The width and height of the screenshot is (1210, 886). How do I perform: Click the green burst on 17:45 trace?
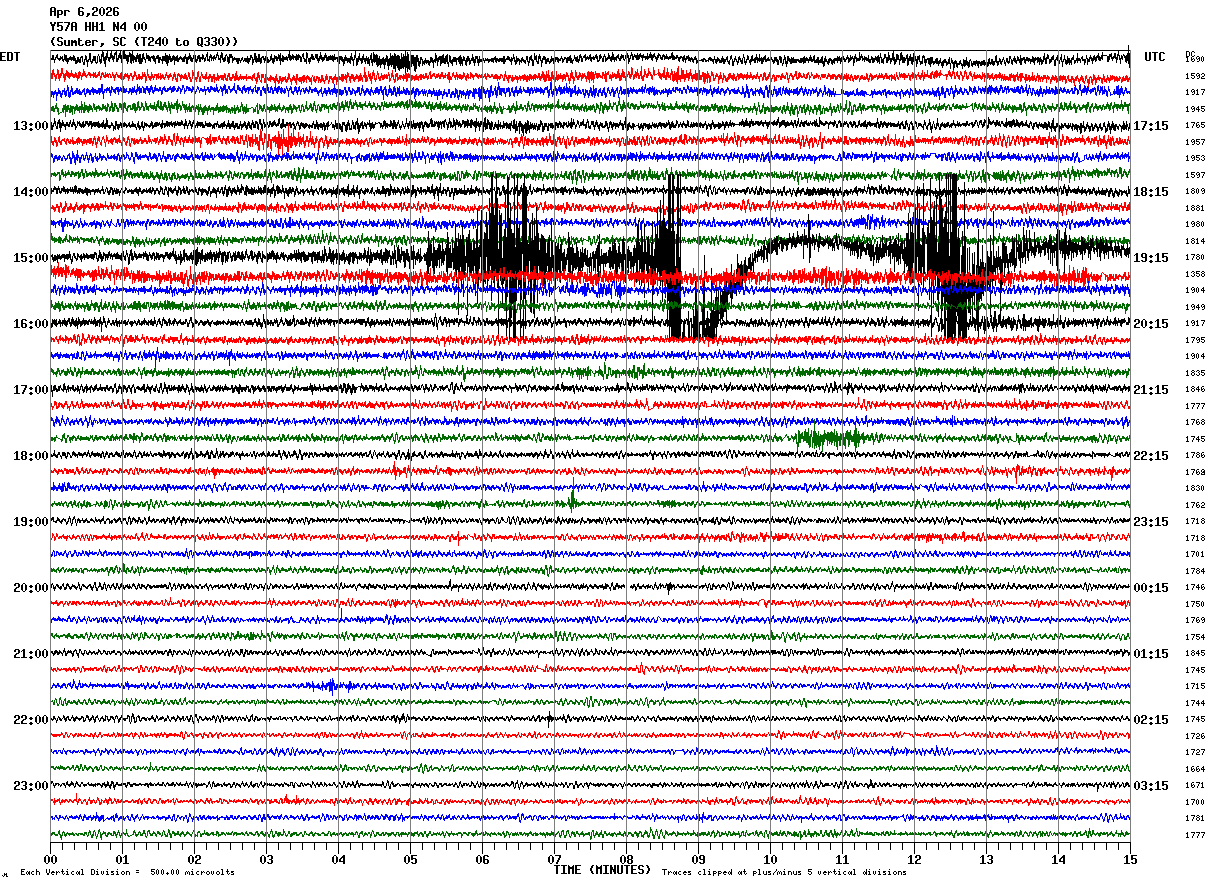[830, 437]
